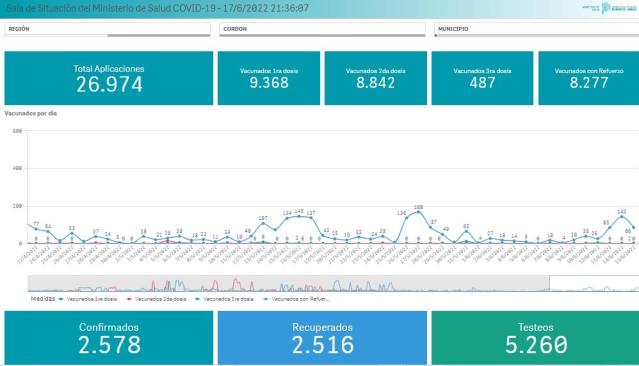639x366 pixels.
Task: Select the Total Aplicaciones 26.974 tile
Action: pos(108,78)
